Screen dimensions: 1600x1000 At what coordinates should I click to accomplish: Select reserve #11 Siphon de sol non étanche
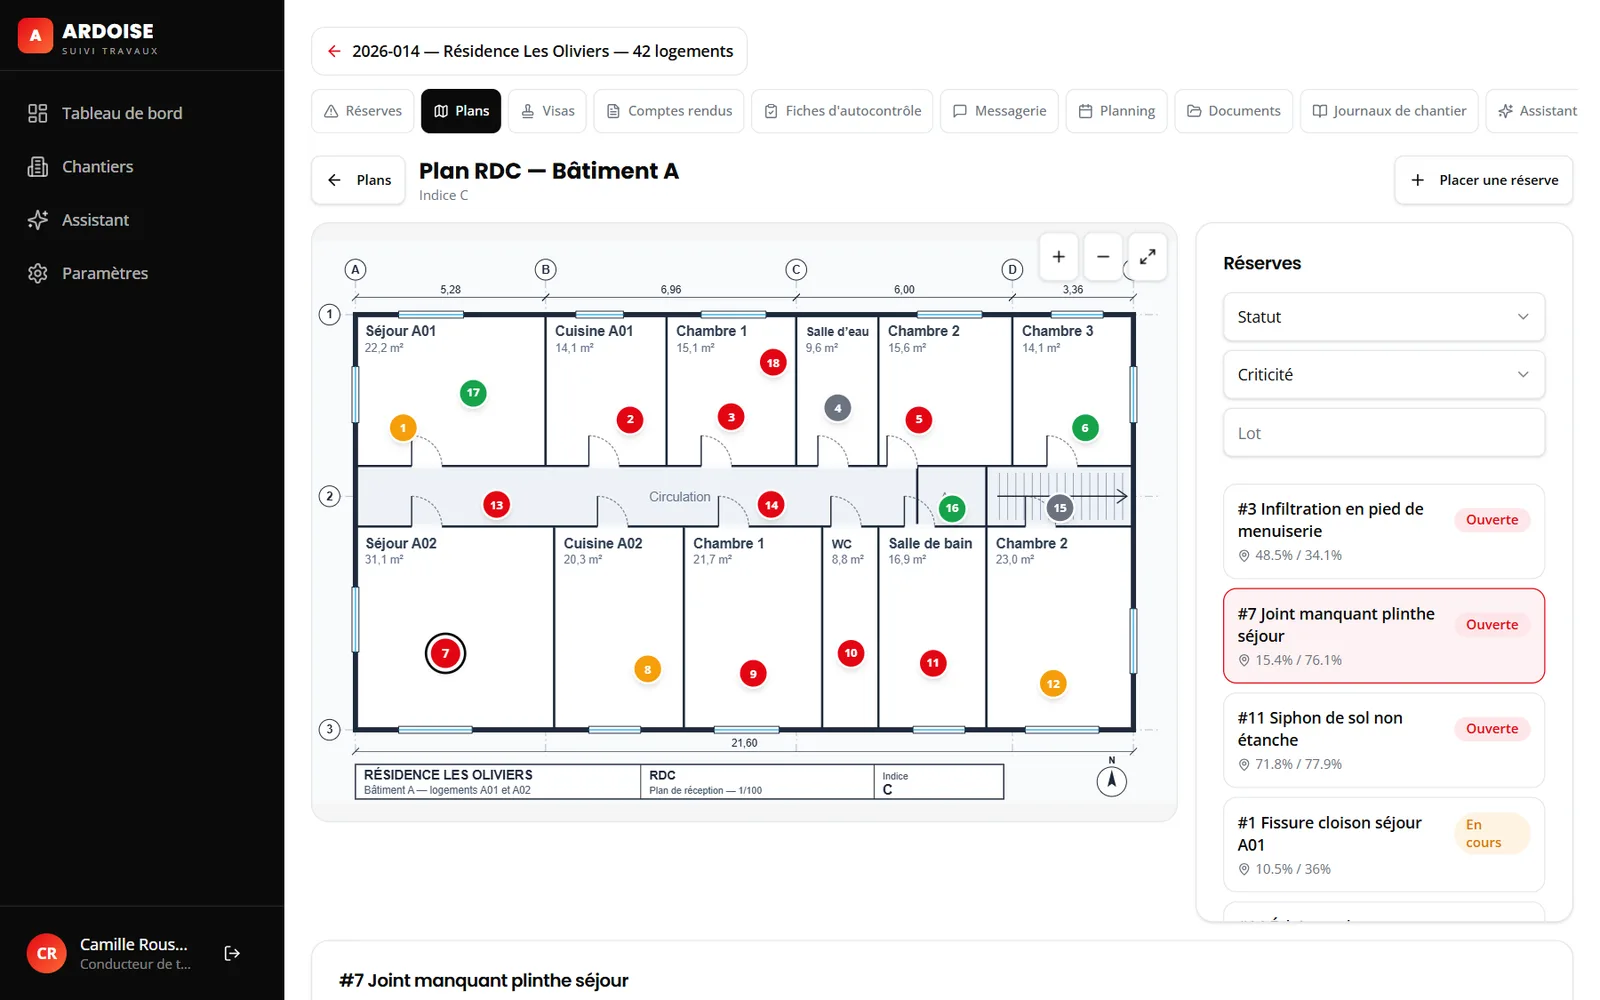[x=1384, y=740]
